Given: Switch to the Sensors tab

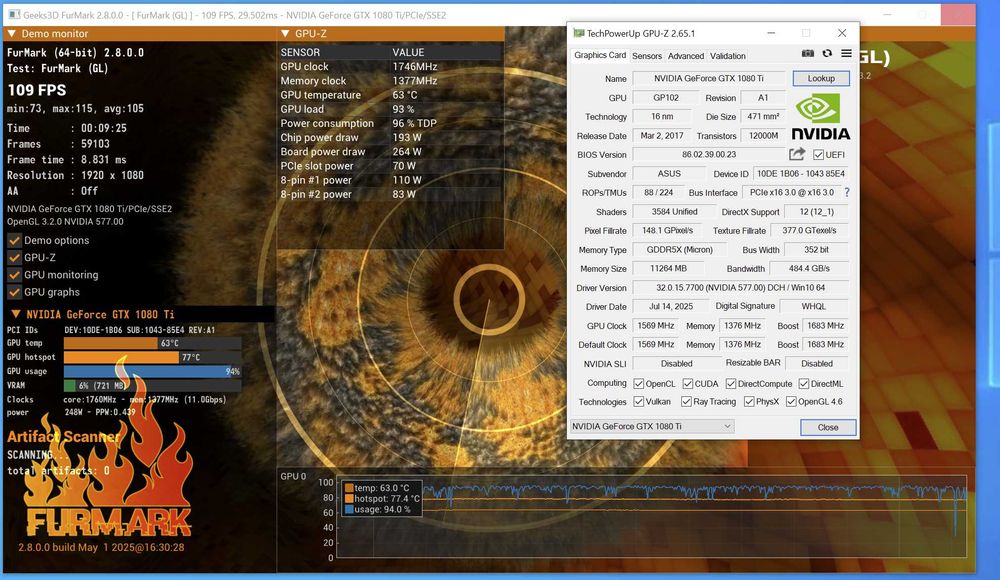Looking at the screenshot, I should click(647, 56).
